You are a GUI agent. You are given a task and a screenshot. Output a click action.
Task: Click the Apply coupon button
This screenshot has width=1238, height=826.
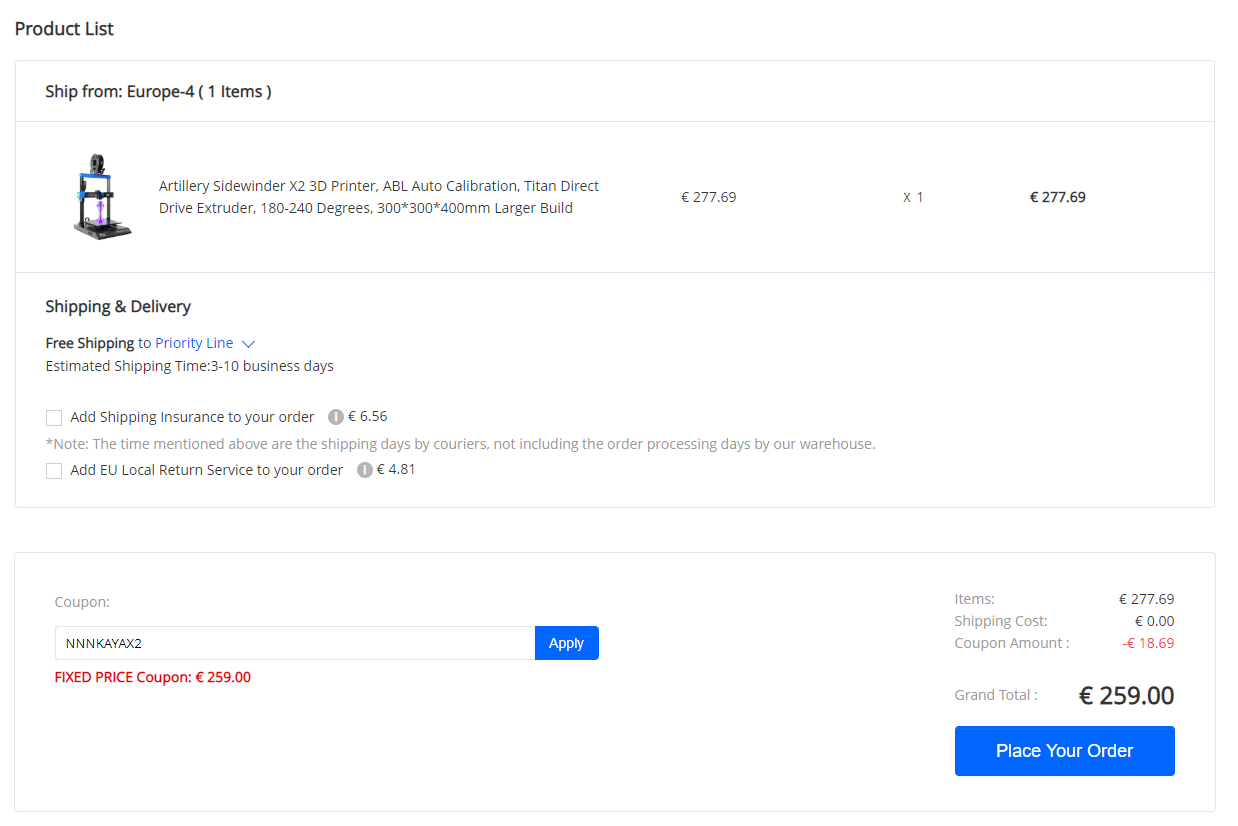[x=566, y=643]
